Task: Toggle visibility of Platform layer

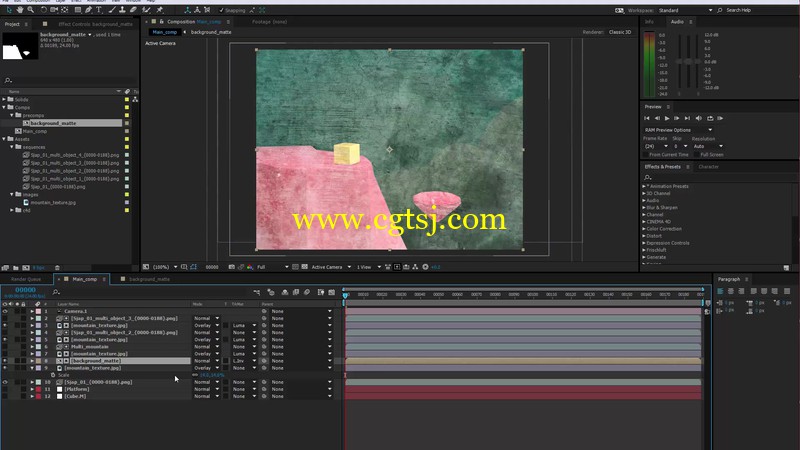Action: pyautogui.click(x=5, y=389)
